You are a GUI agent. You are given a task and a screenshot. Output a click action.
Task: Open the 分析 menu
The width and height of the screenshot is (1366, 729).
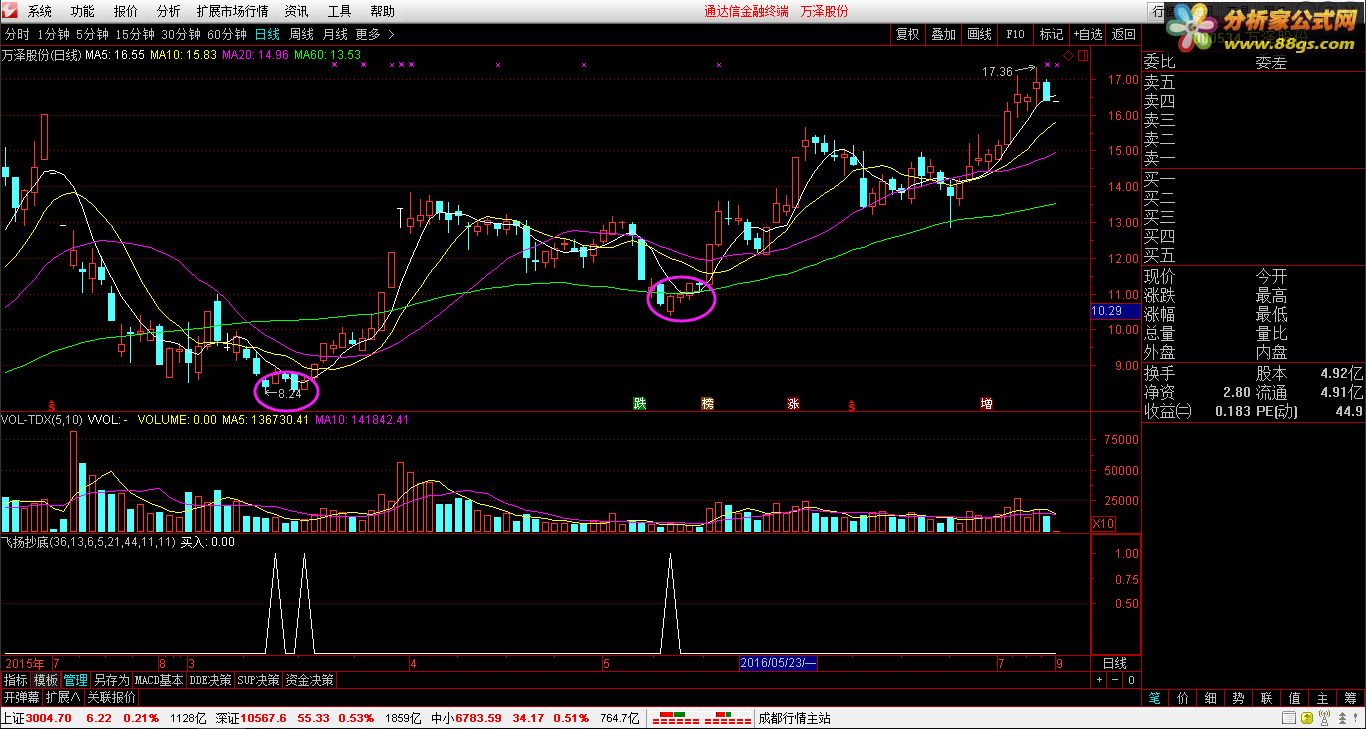click(169, 12)
